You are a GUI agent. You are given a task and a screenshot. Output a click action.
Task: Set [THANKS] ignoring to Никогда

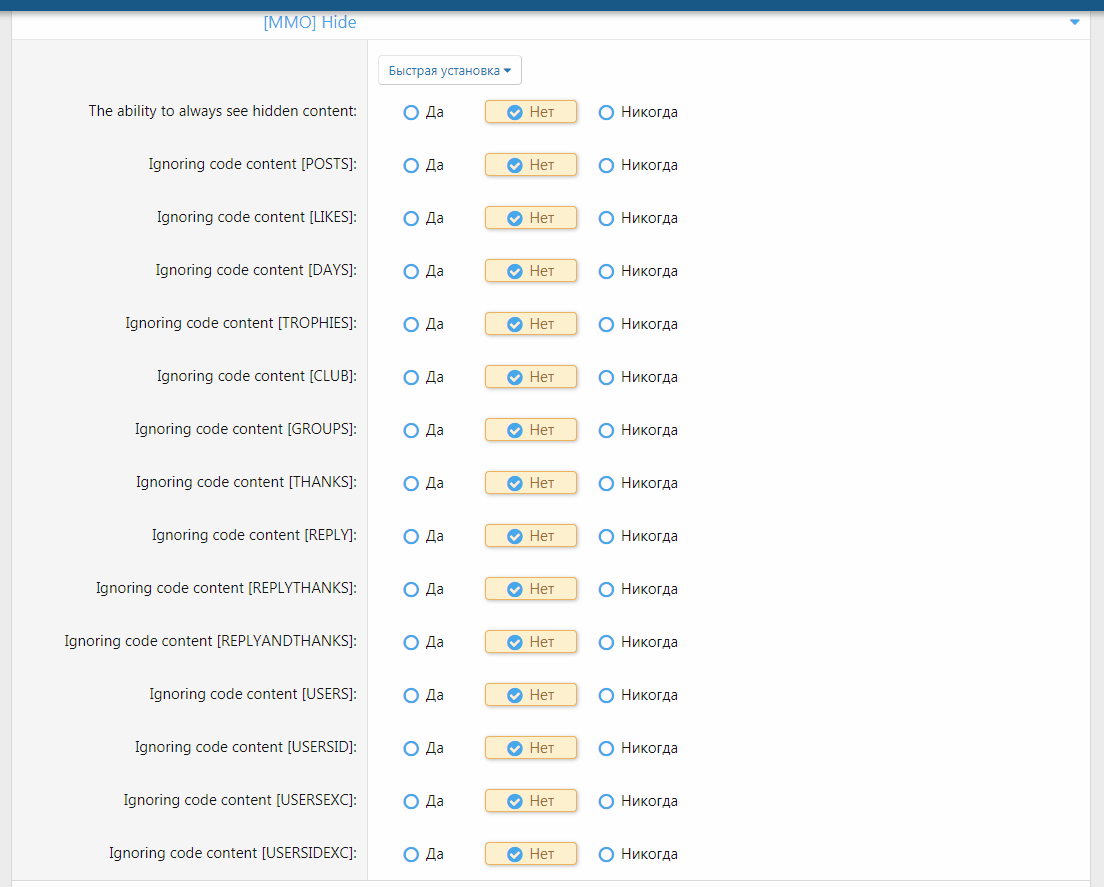606,484
